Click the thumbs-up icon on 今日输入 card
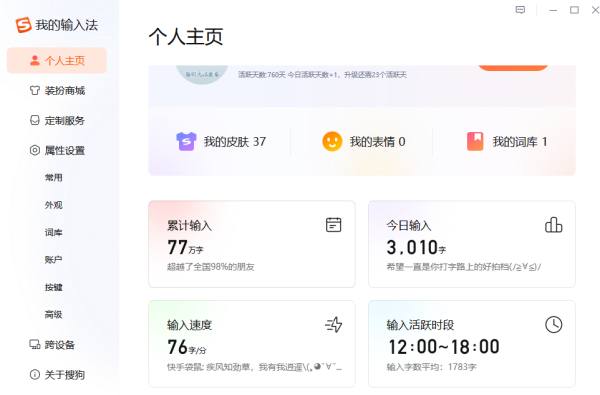The image size is (600, 395). 553,225
